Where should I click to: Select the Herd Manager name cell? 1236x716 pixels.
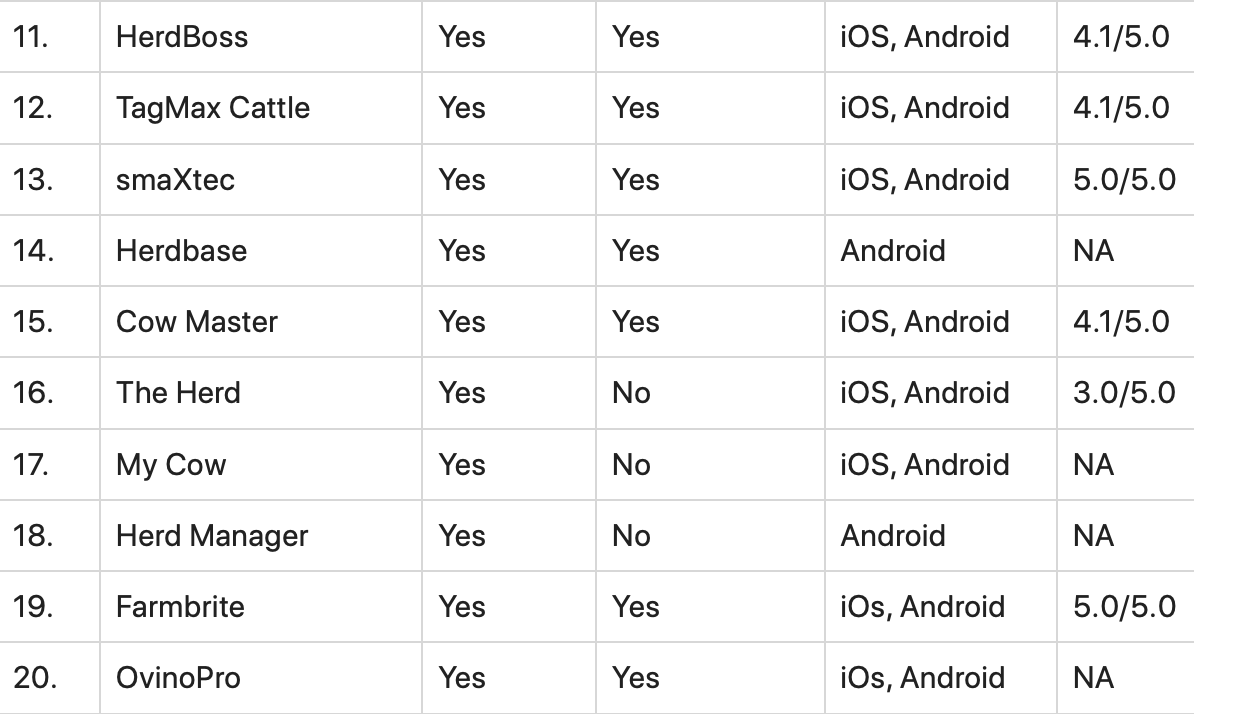pos(212,536)
